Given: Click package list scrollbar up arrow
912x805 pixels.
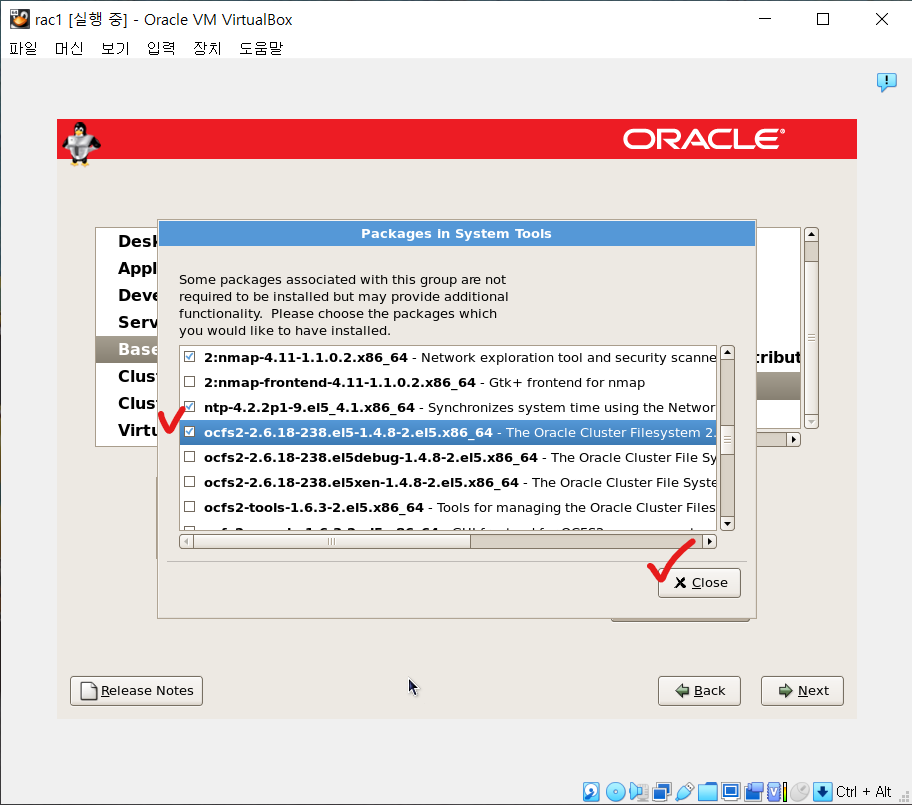Looking at the screenshot, I should click(727, 352).
